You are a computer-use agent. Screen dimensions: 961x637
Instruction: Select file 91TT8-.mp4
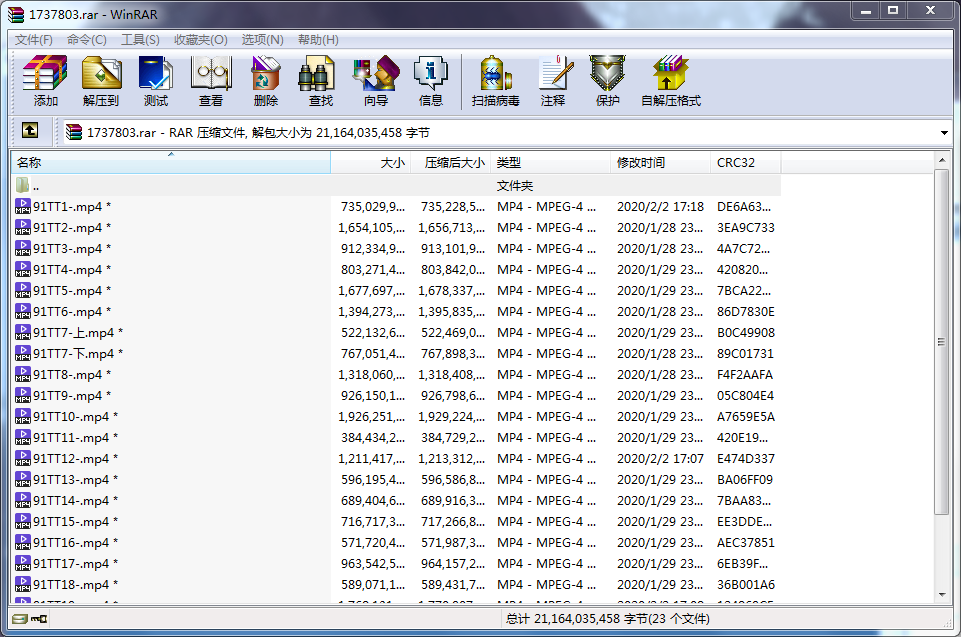point(72,375)
